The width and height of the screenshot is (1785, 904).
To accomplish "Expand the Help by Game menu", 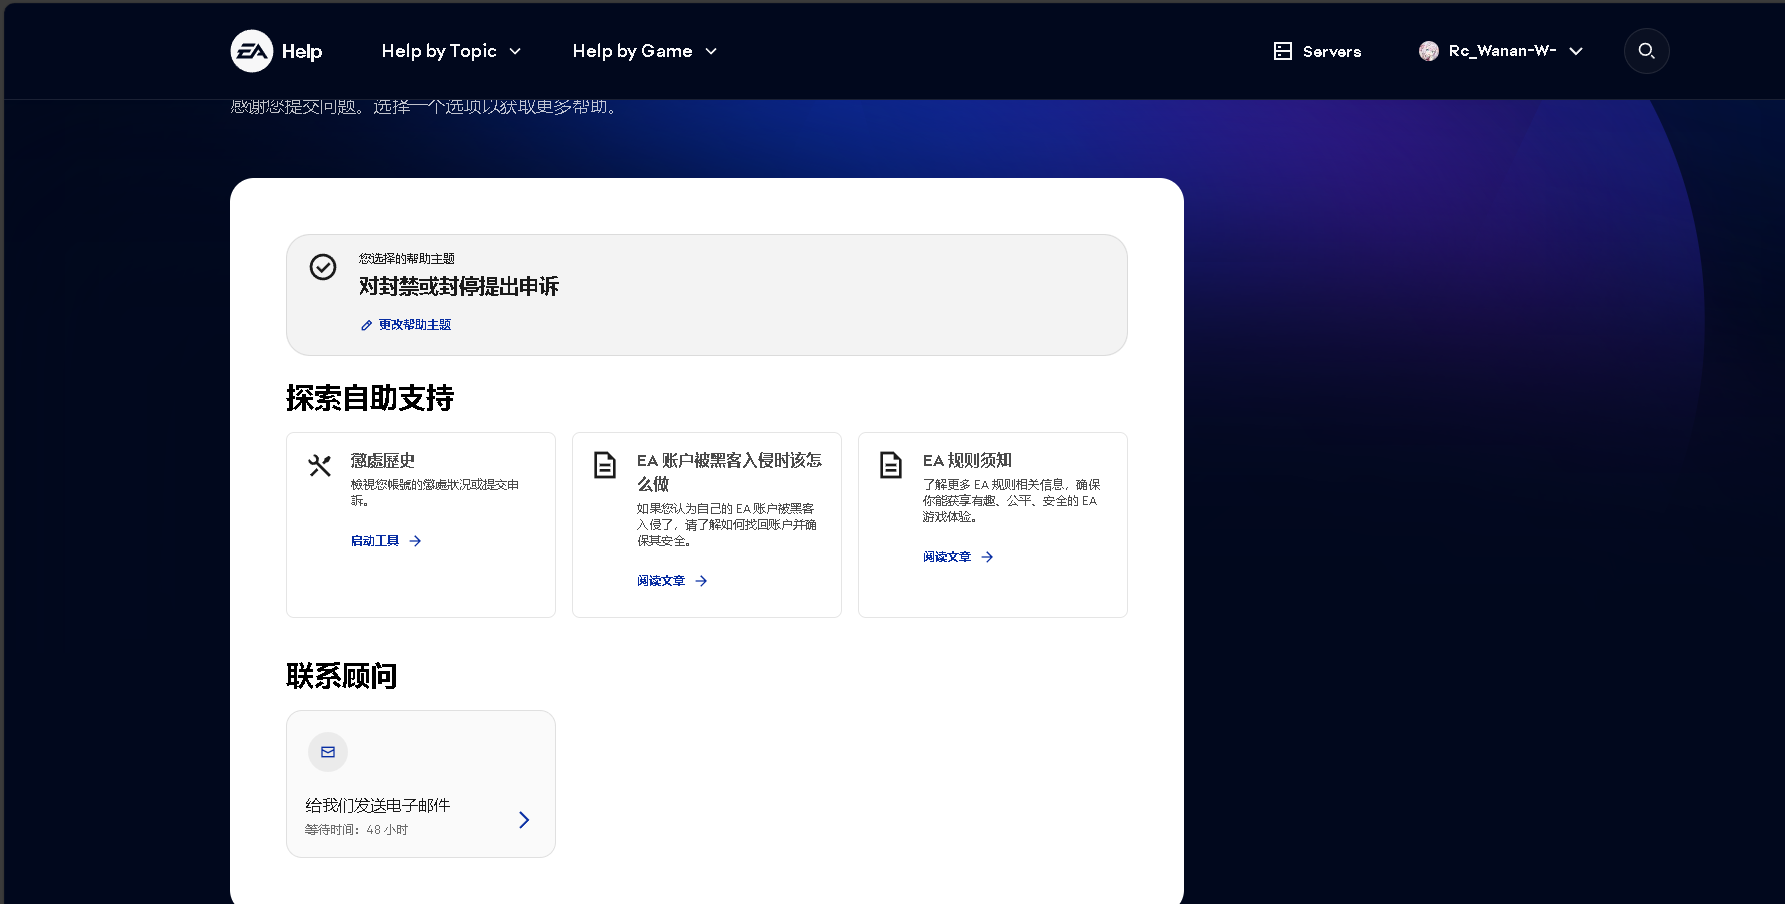I will tap(645, 51).
